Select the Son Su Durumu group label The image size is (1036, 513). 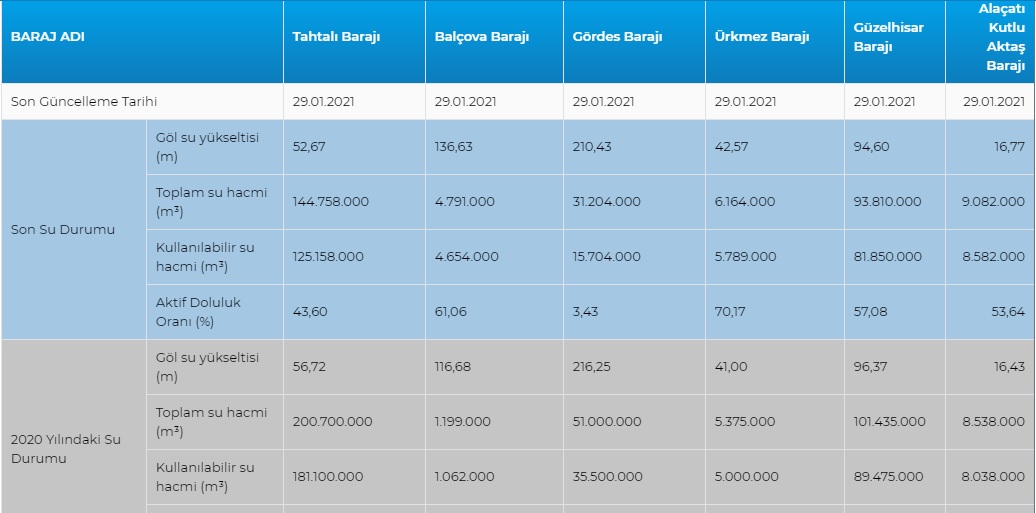coord(63,229)
